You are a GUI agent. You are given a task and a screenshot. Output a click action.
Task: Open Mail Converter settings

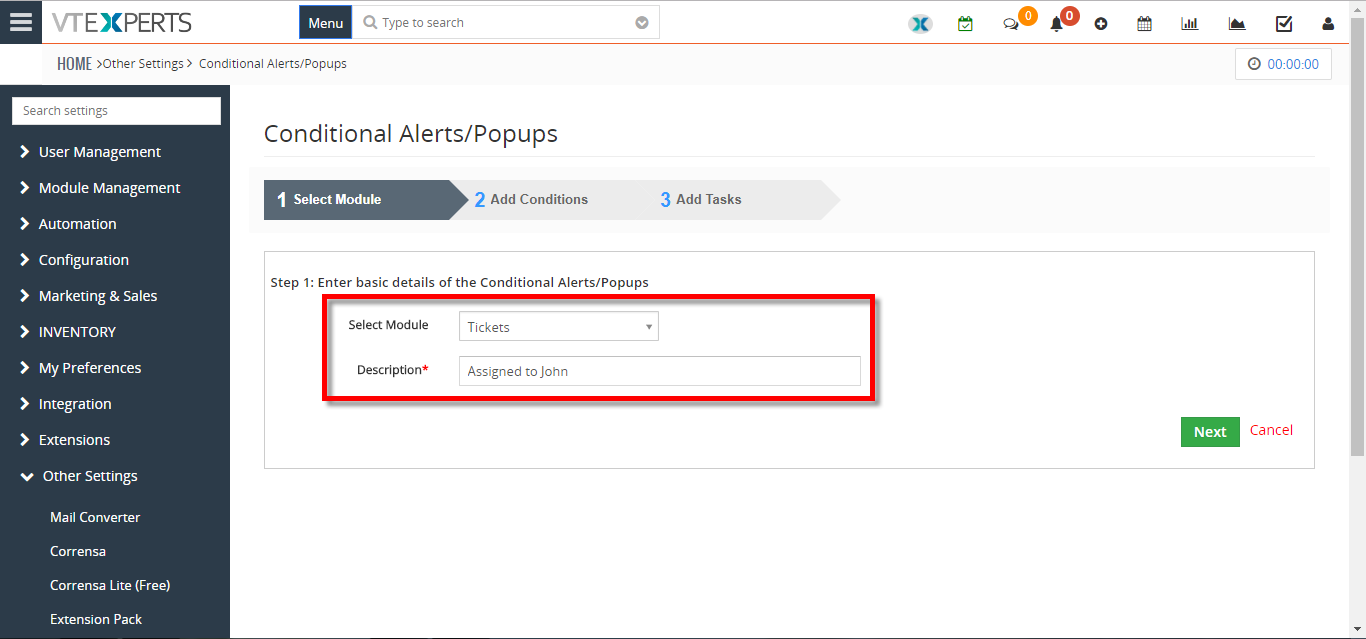pos(95,517)
